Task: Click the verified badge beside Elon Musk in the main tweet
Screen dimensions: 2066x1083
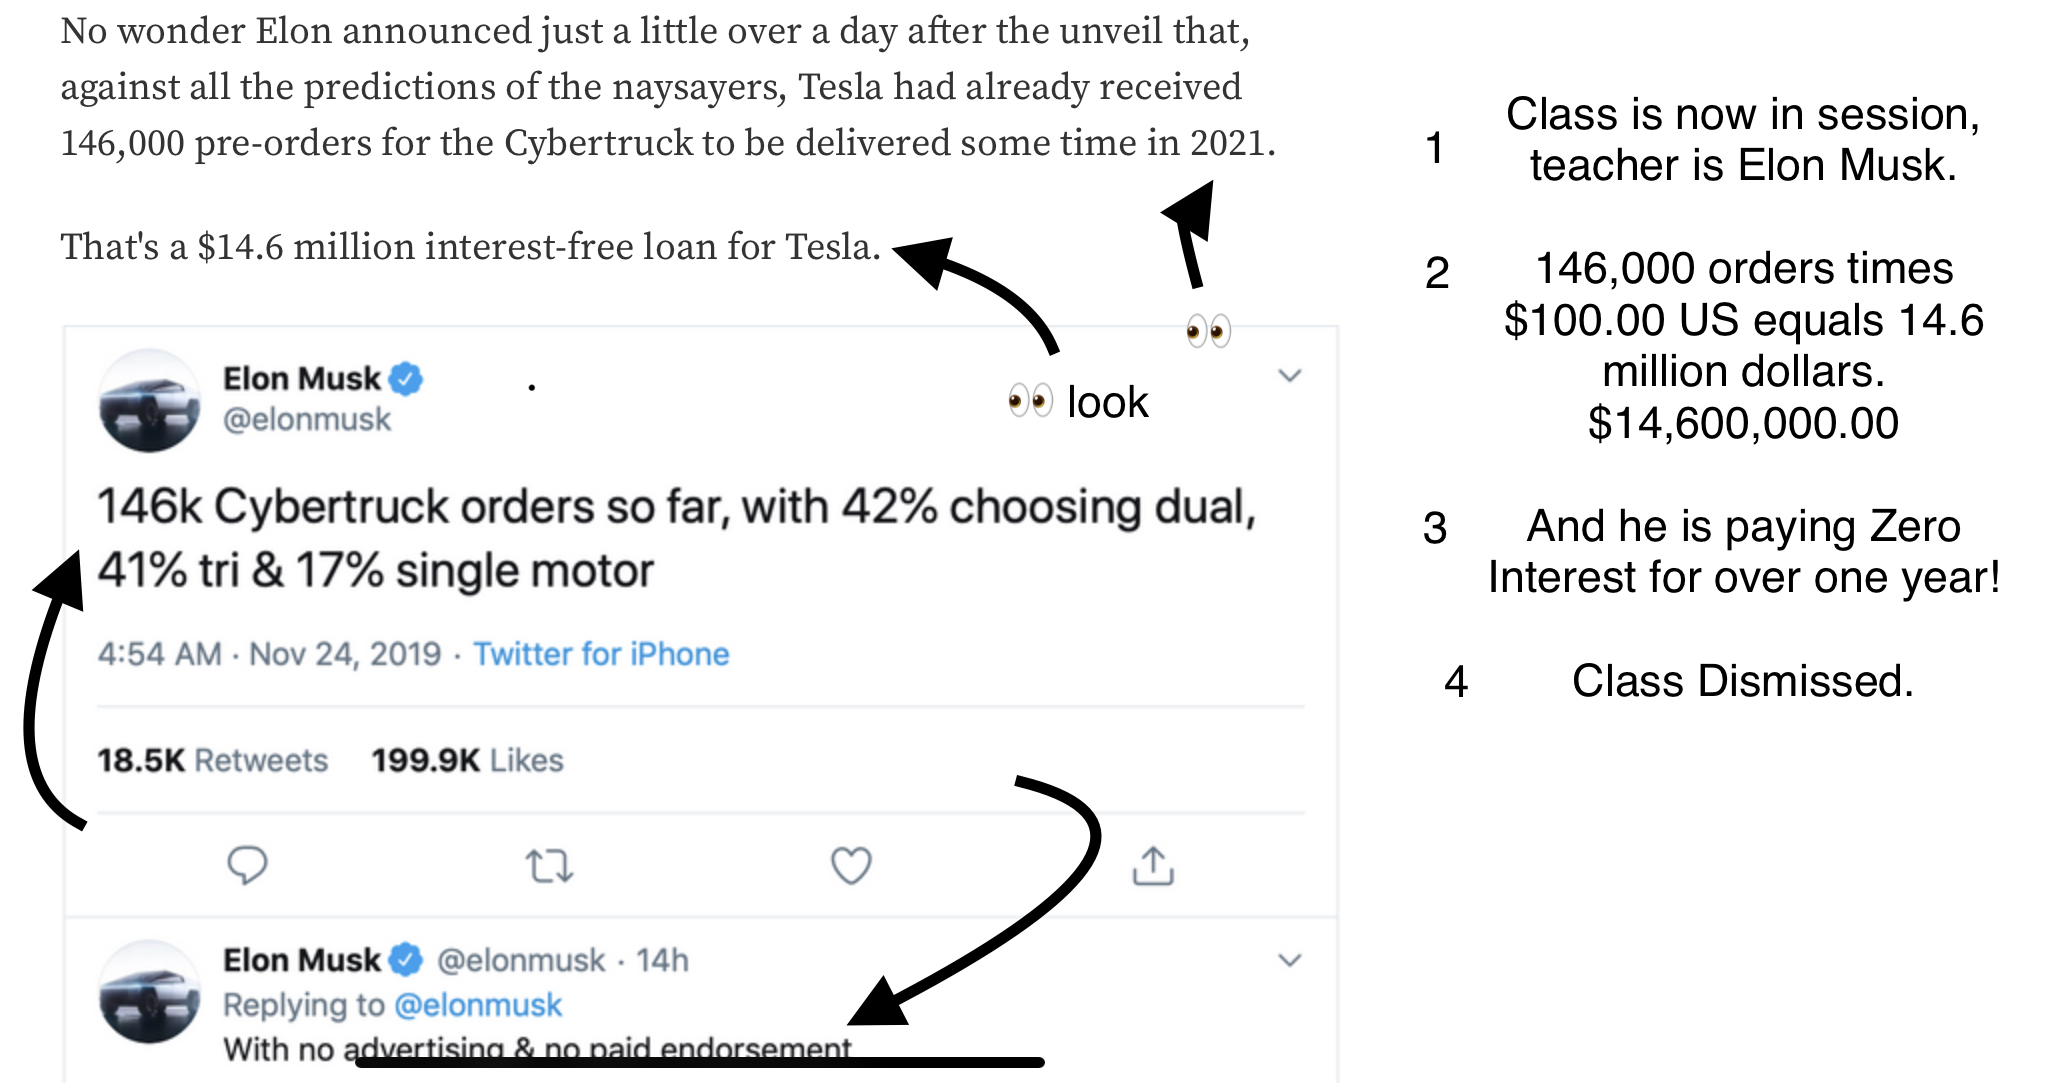Action: [x=406, y=379]
